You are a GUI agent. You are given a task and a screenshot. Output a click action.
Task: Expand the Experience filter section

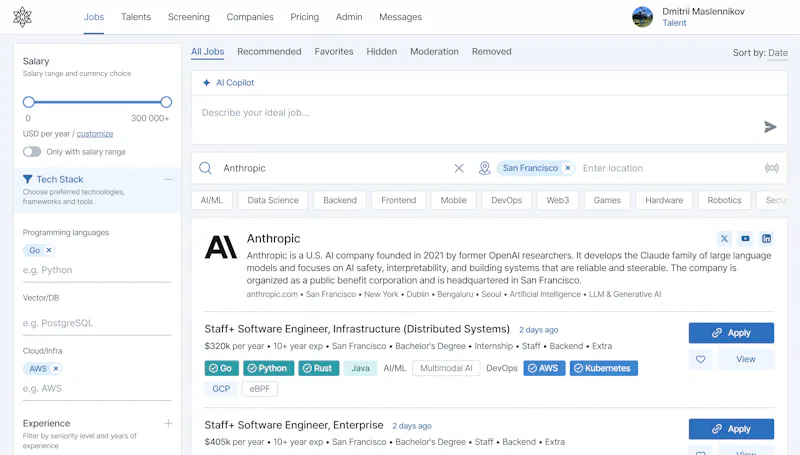coord(168,423)
